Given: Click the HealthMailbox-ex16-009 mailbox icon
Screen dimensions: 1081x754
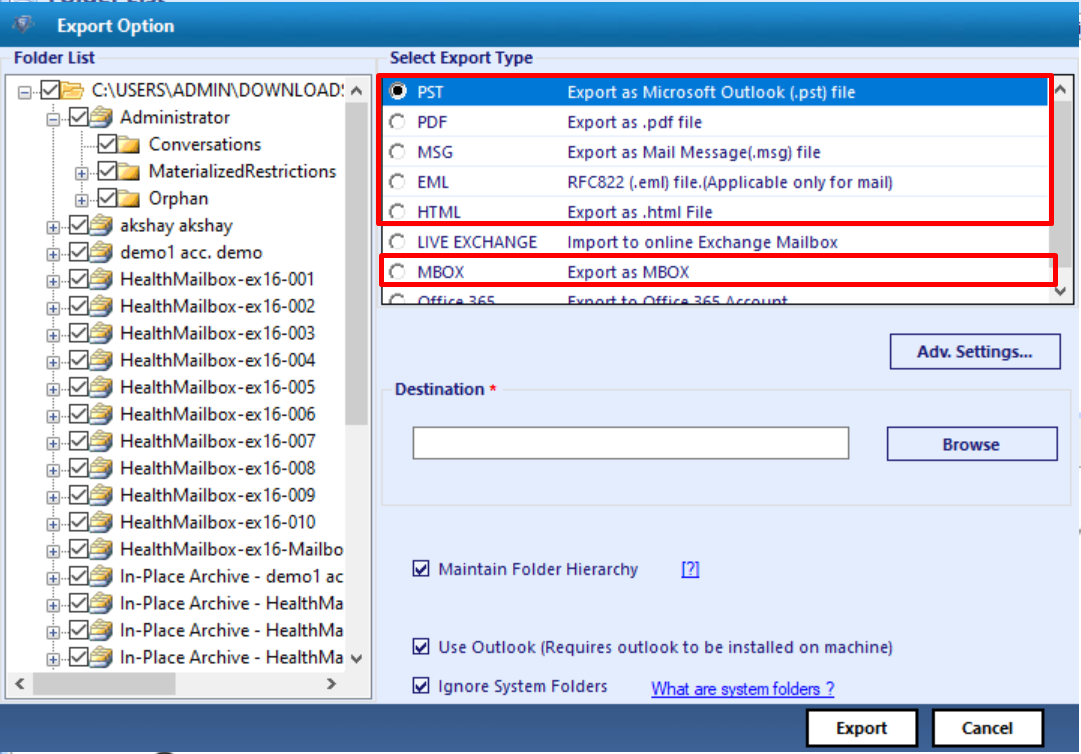Looking at the screenshot, I should click(x=101, y=495).
